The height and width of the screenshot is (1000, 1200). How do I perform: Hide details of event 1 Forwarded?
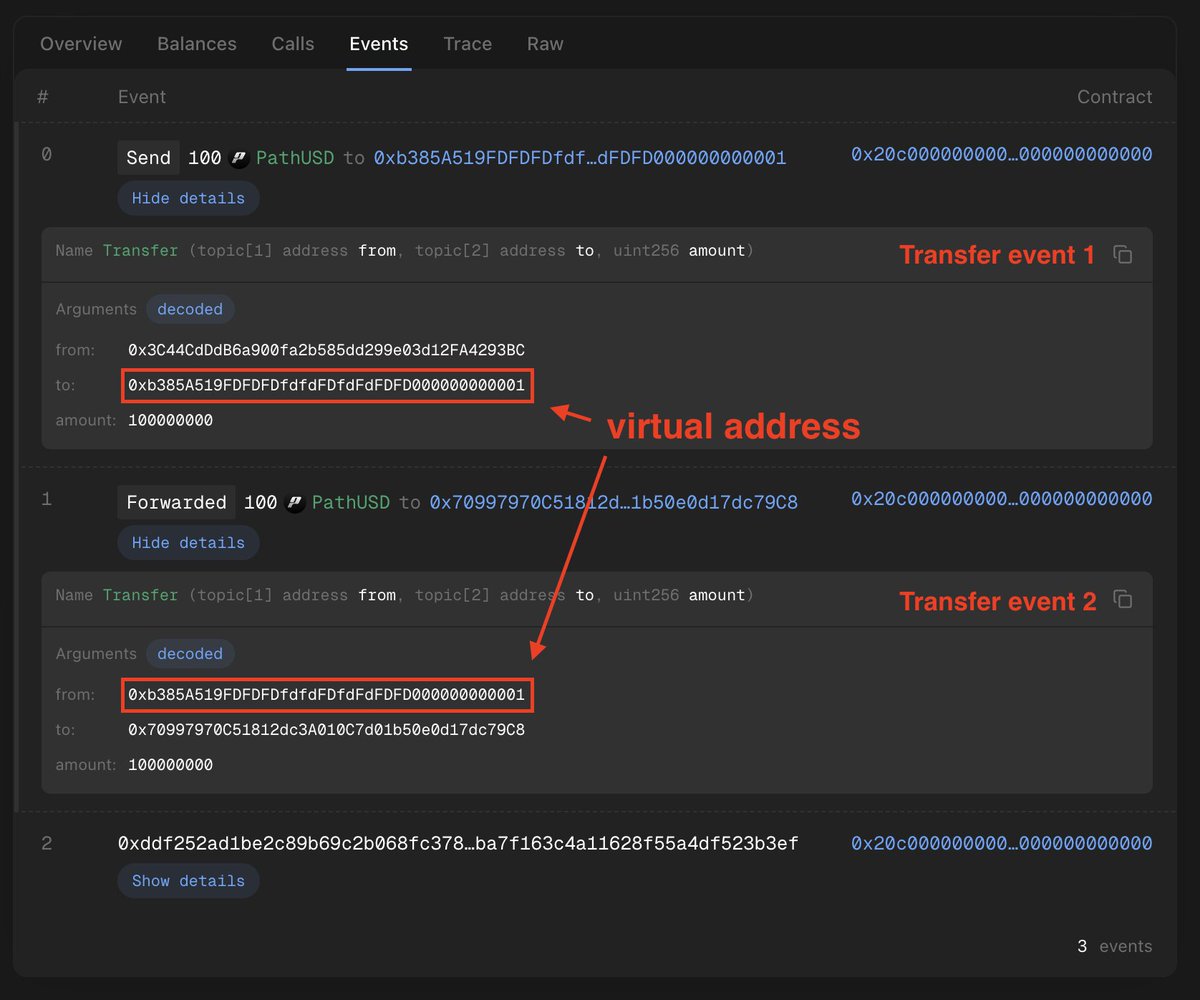click(188, 543)
